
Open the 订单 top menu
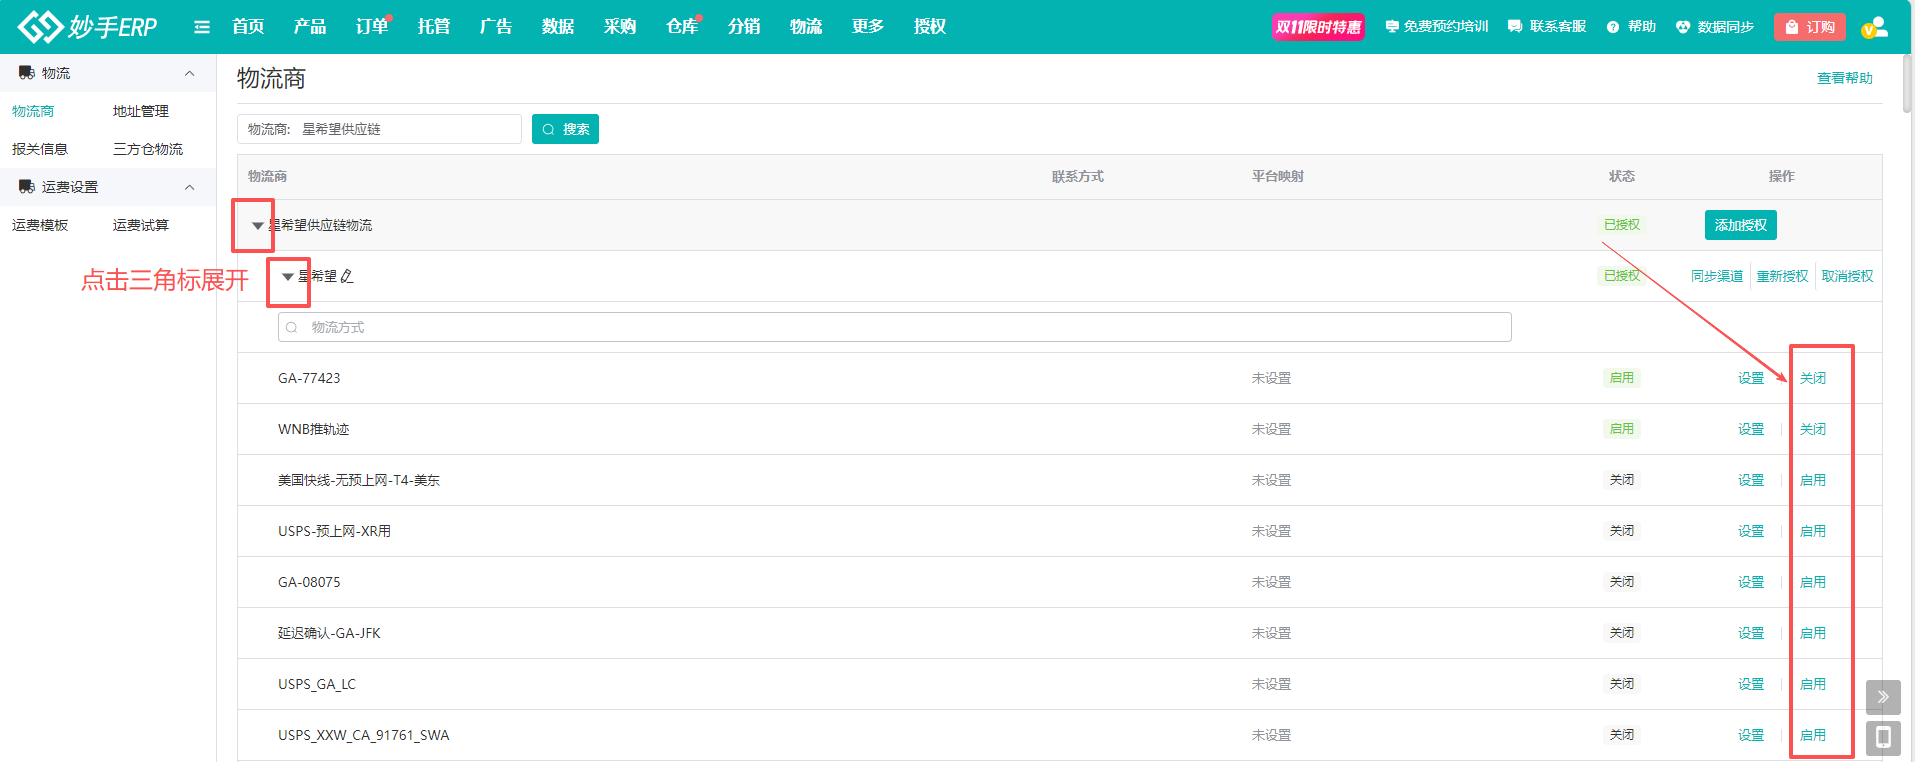(x=372, y=27)
